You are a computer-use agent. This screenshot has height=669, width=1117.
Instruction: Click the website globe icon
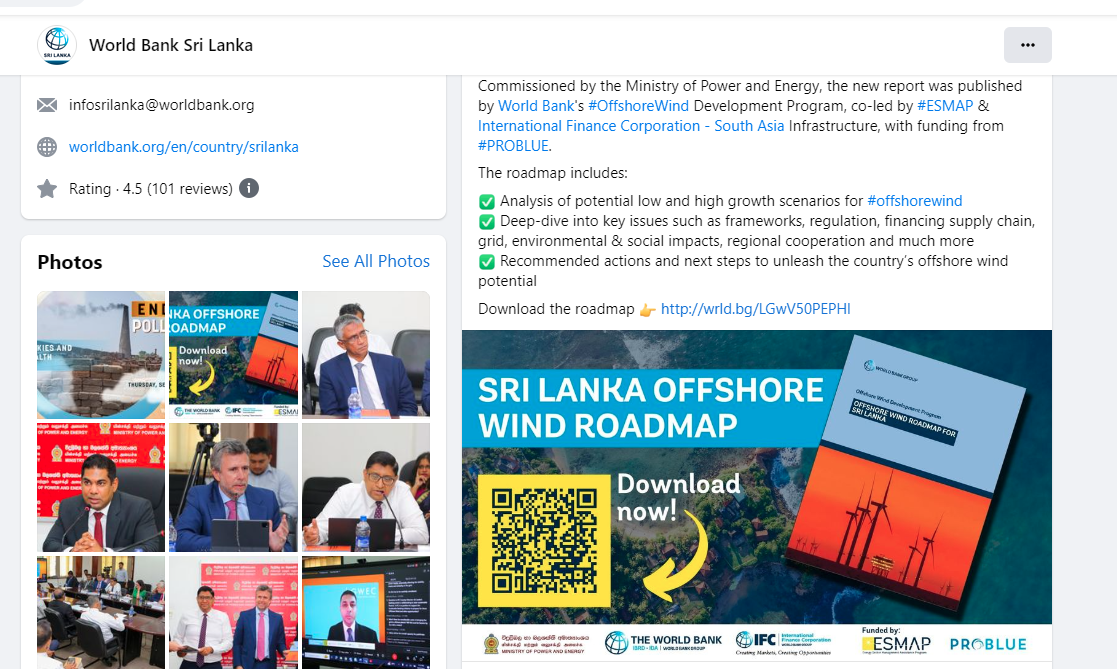pos(47,147)
